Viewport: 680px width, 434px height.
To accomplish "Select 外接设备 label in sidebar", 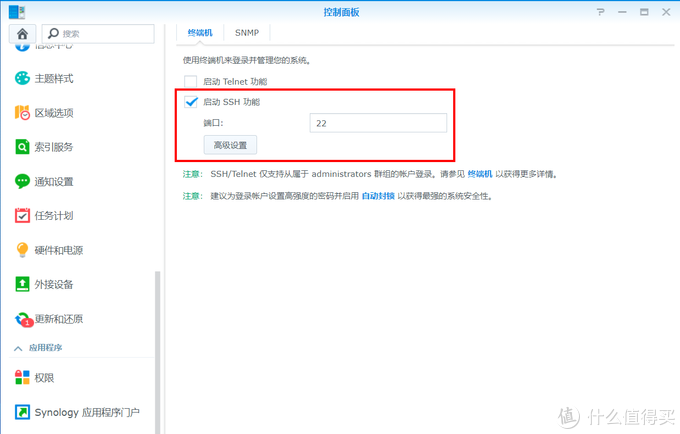I will pos(54,284).
